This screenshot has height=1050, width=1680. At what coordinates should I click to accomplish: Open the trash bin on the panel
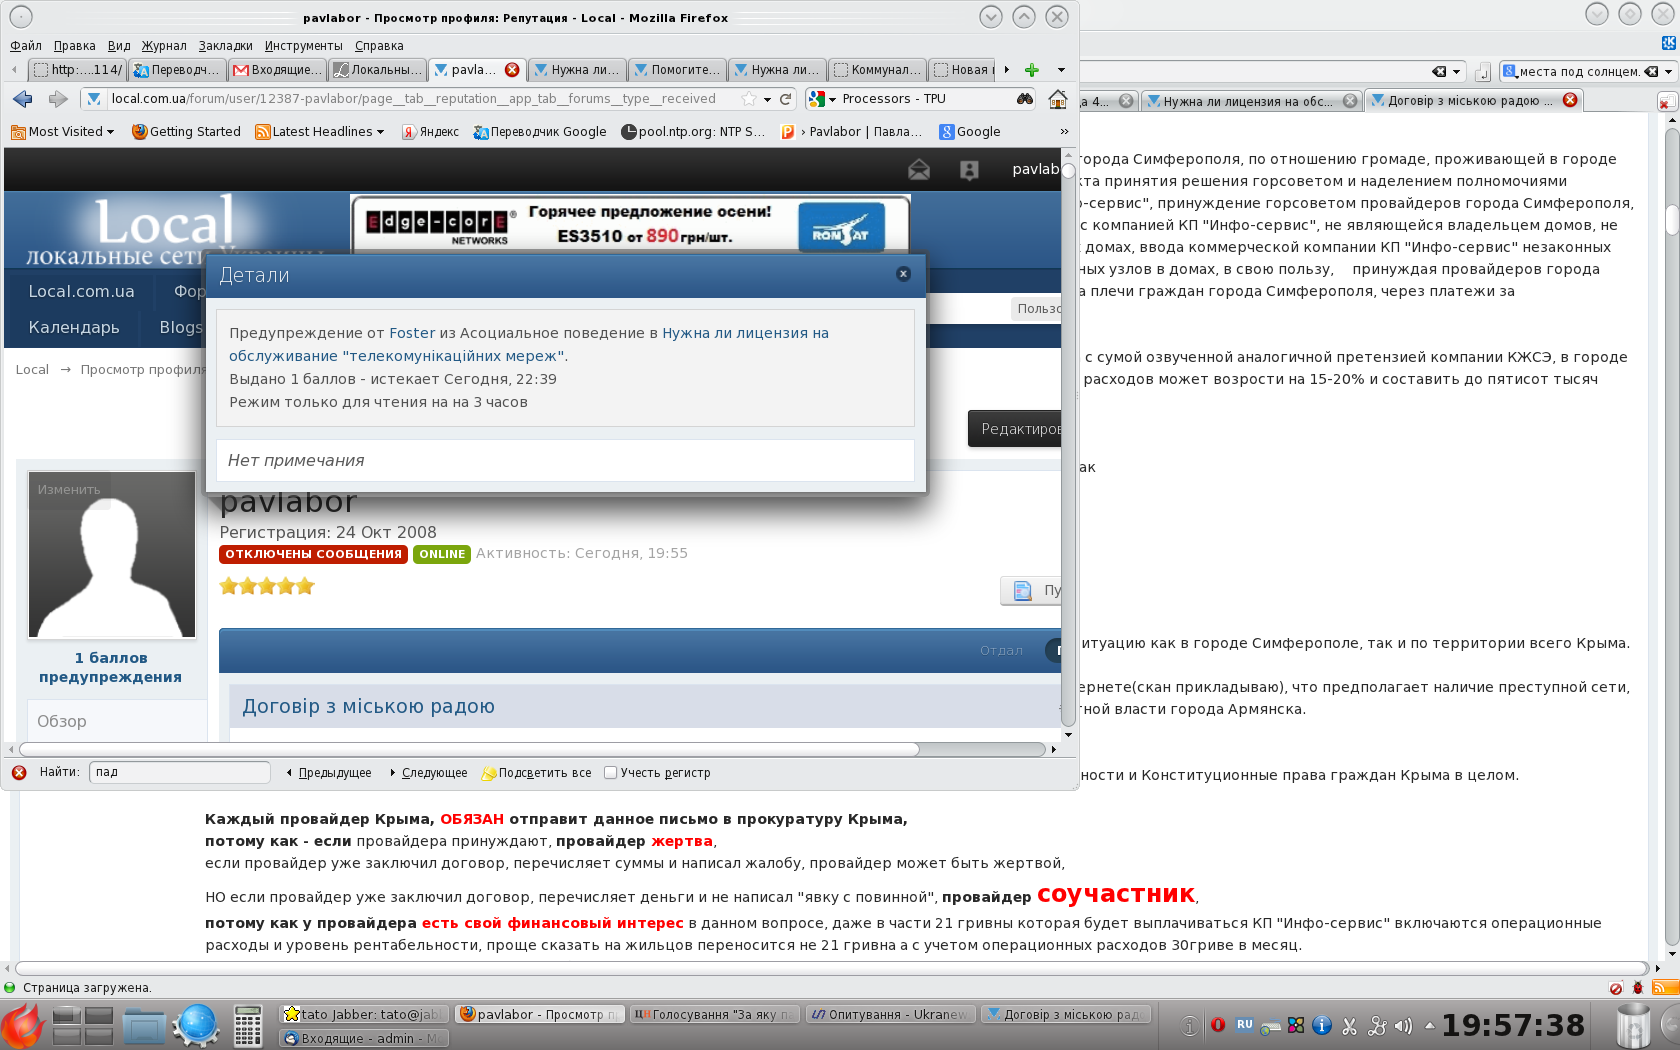(1634, 1026)
